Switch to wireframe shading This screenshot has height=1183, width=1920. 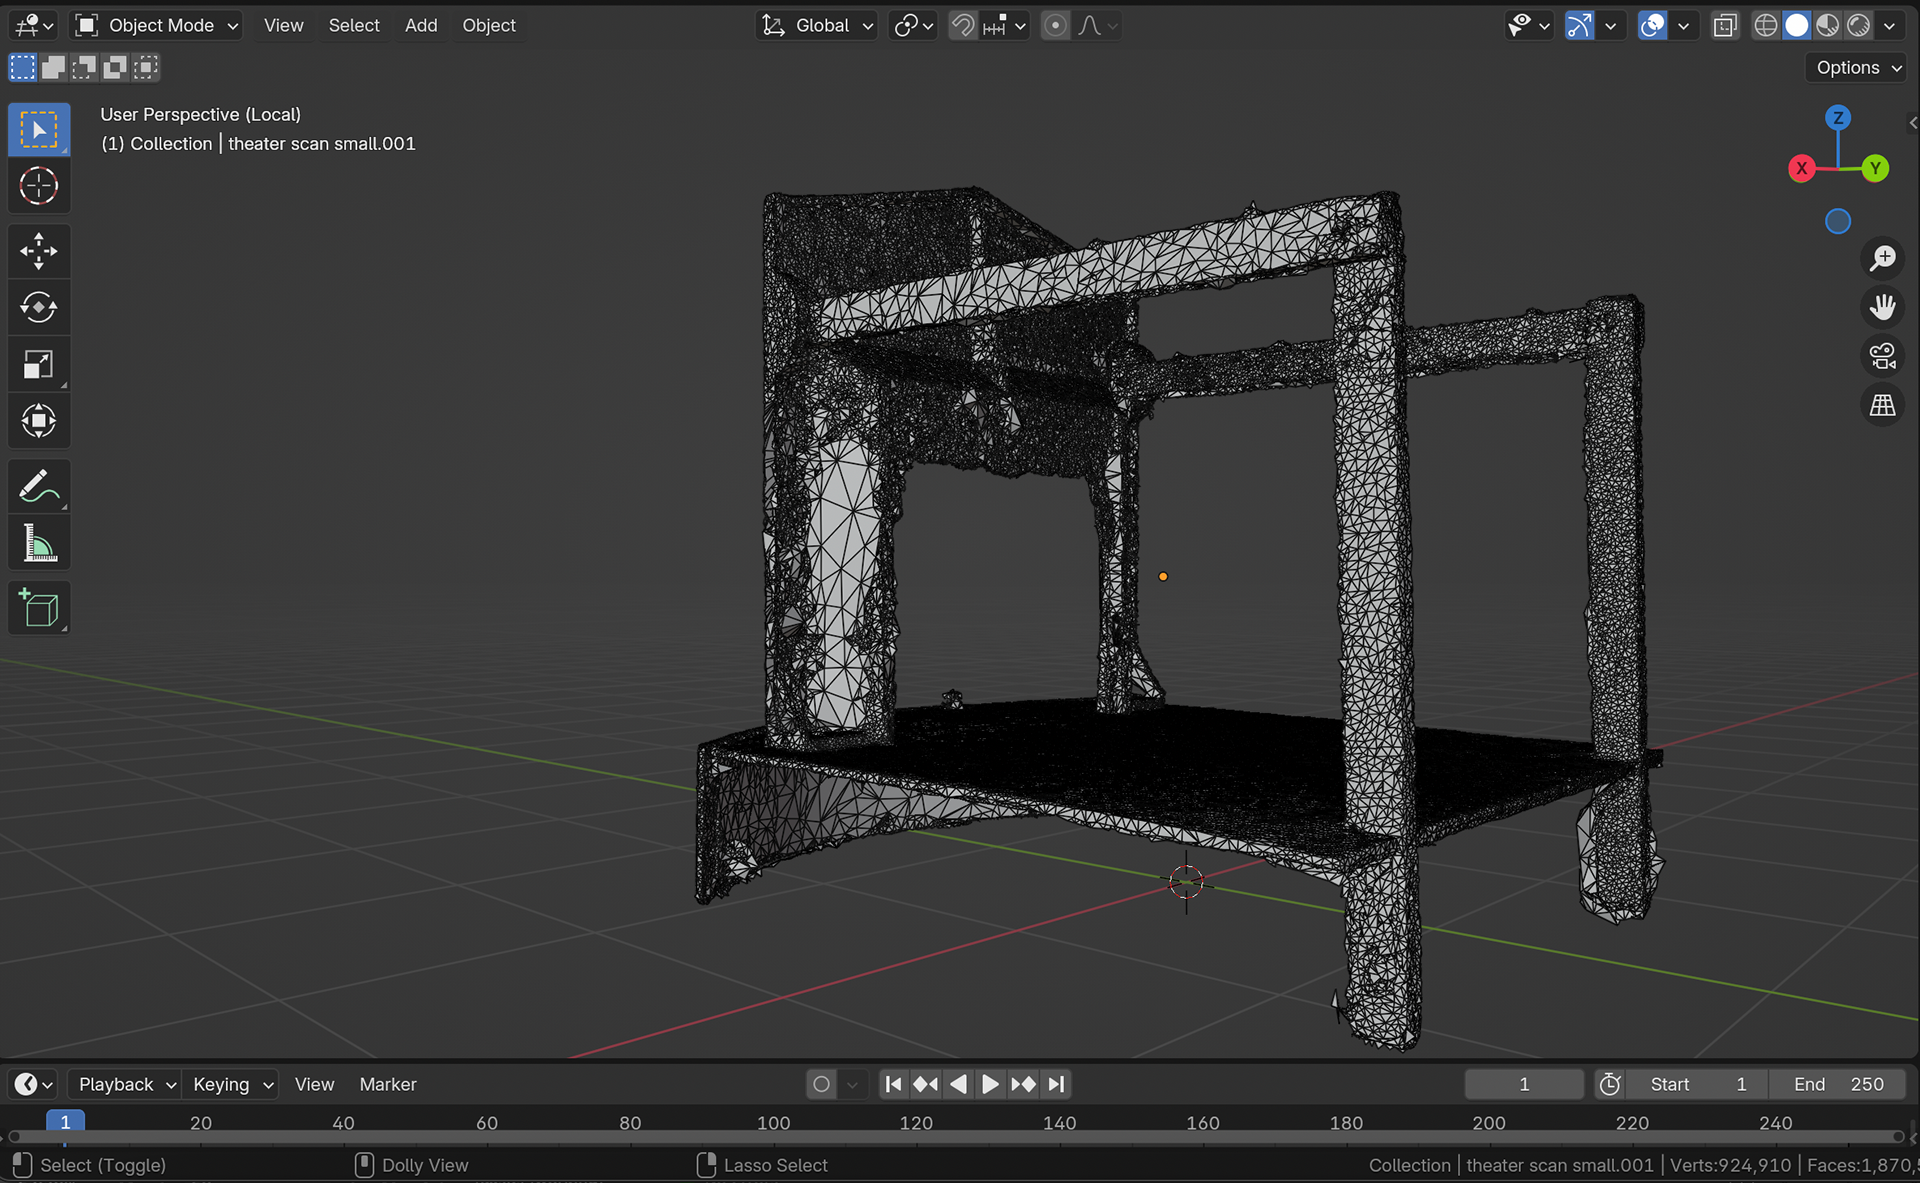coord(1766,25)
